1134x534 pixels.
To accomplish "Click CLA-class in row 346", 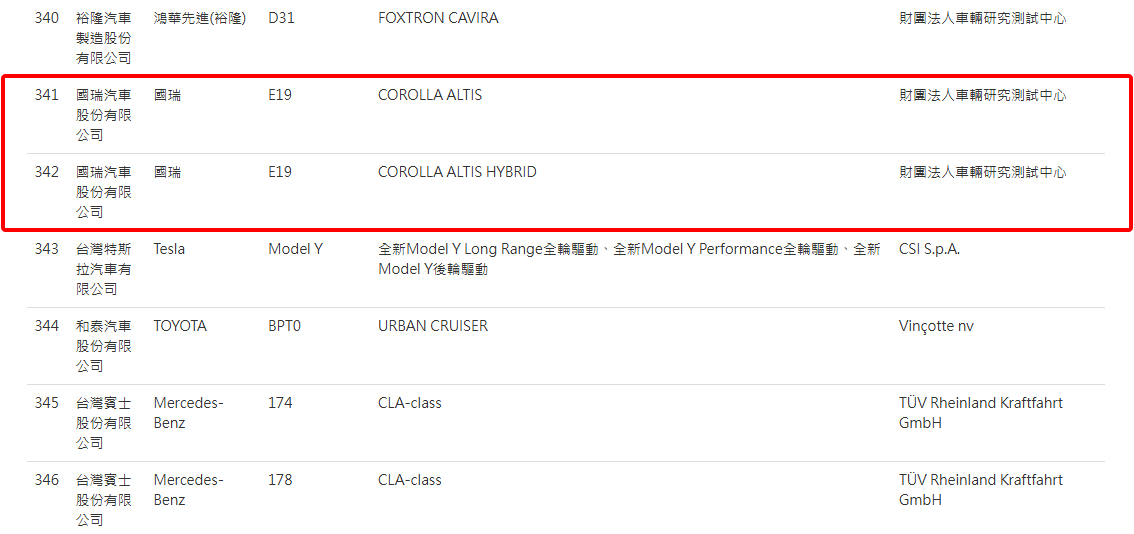I will 410,480.
